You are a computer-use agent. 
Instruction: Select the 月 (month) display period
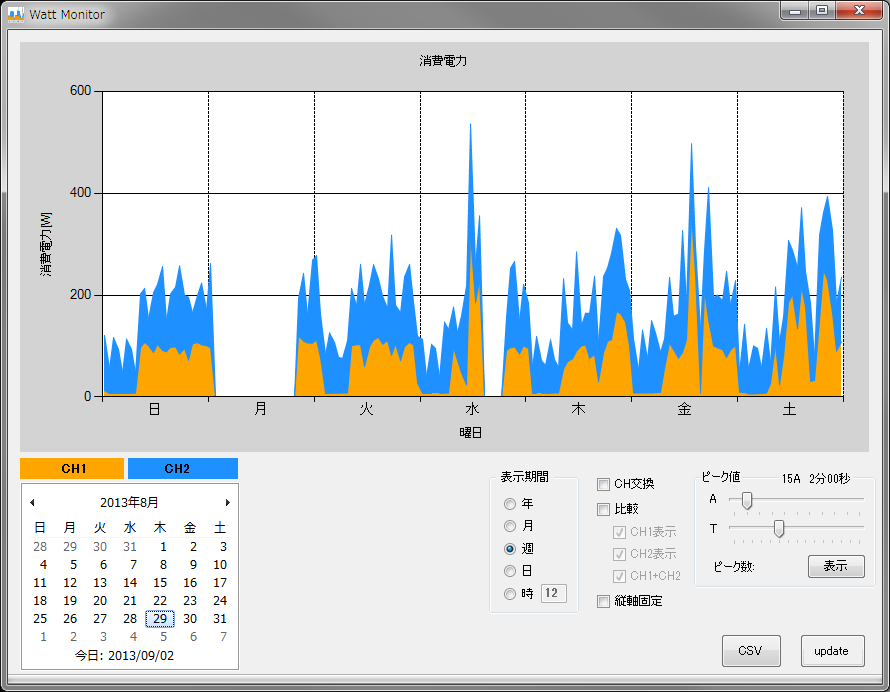click(x=510, y=526)
